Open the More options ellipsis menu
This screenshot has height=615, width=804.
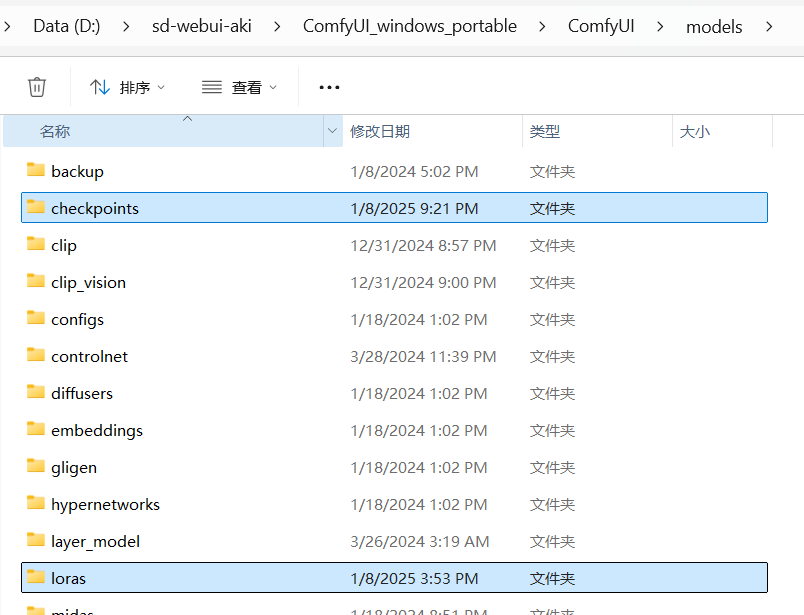coord(329,87)
